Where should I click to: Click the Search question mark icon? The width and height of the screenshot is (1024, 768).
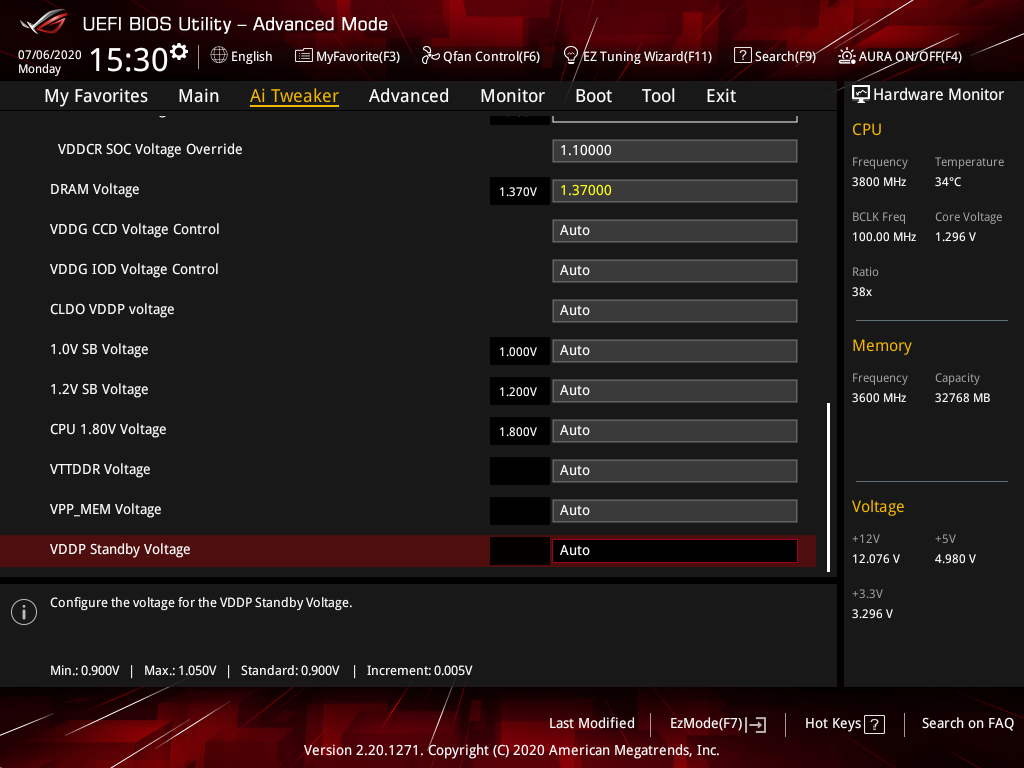click(x=743, y=56)
